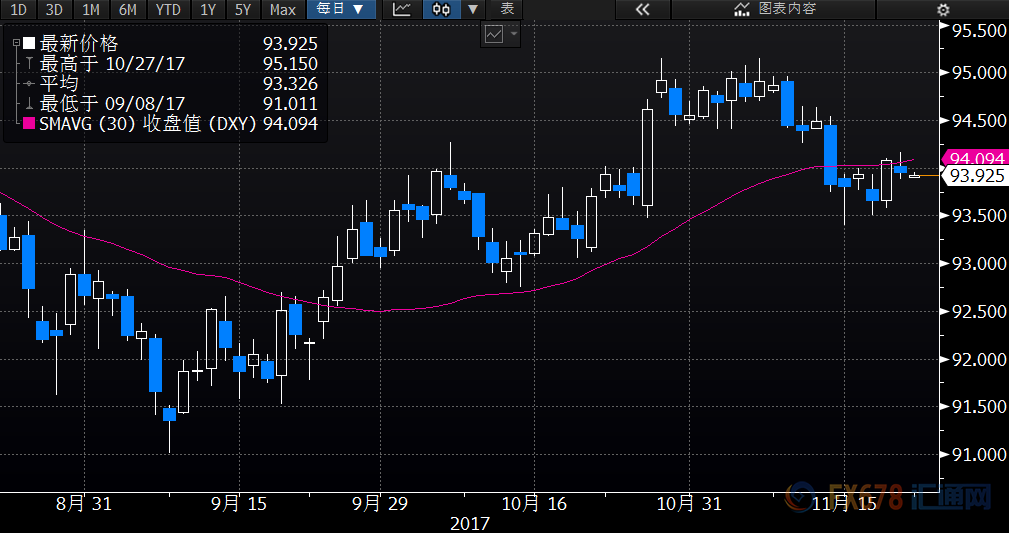Collapse the legend tree with minus box
This screenshot has height=533, width=1009.
click(x=15, y=44)
